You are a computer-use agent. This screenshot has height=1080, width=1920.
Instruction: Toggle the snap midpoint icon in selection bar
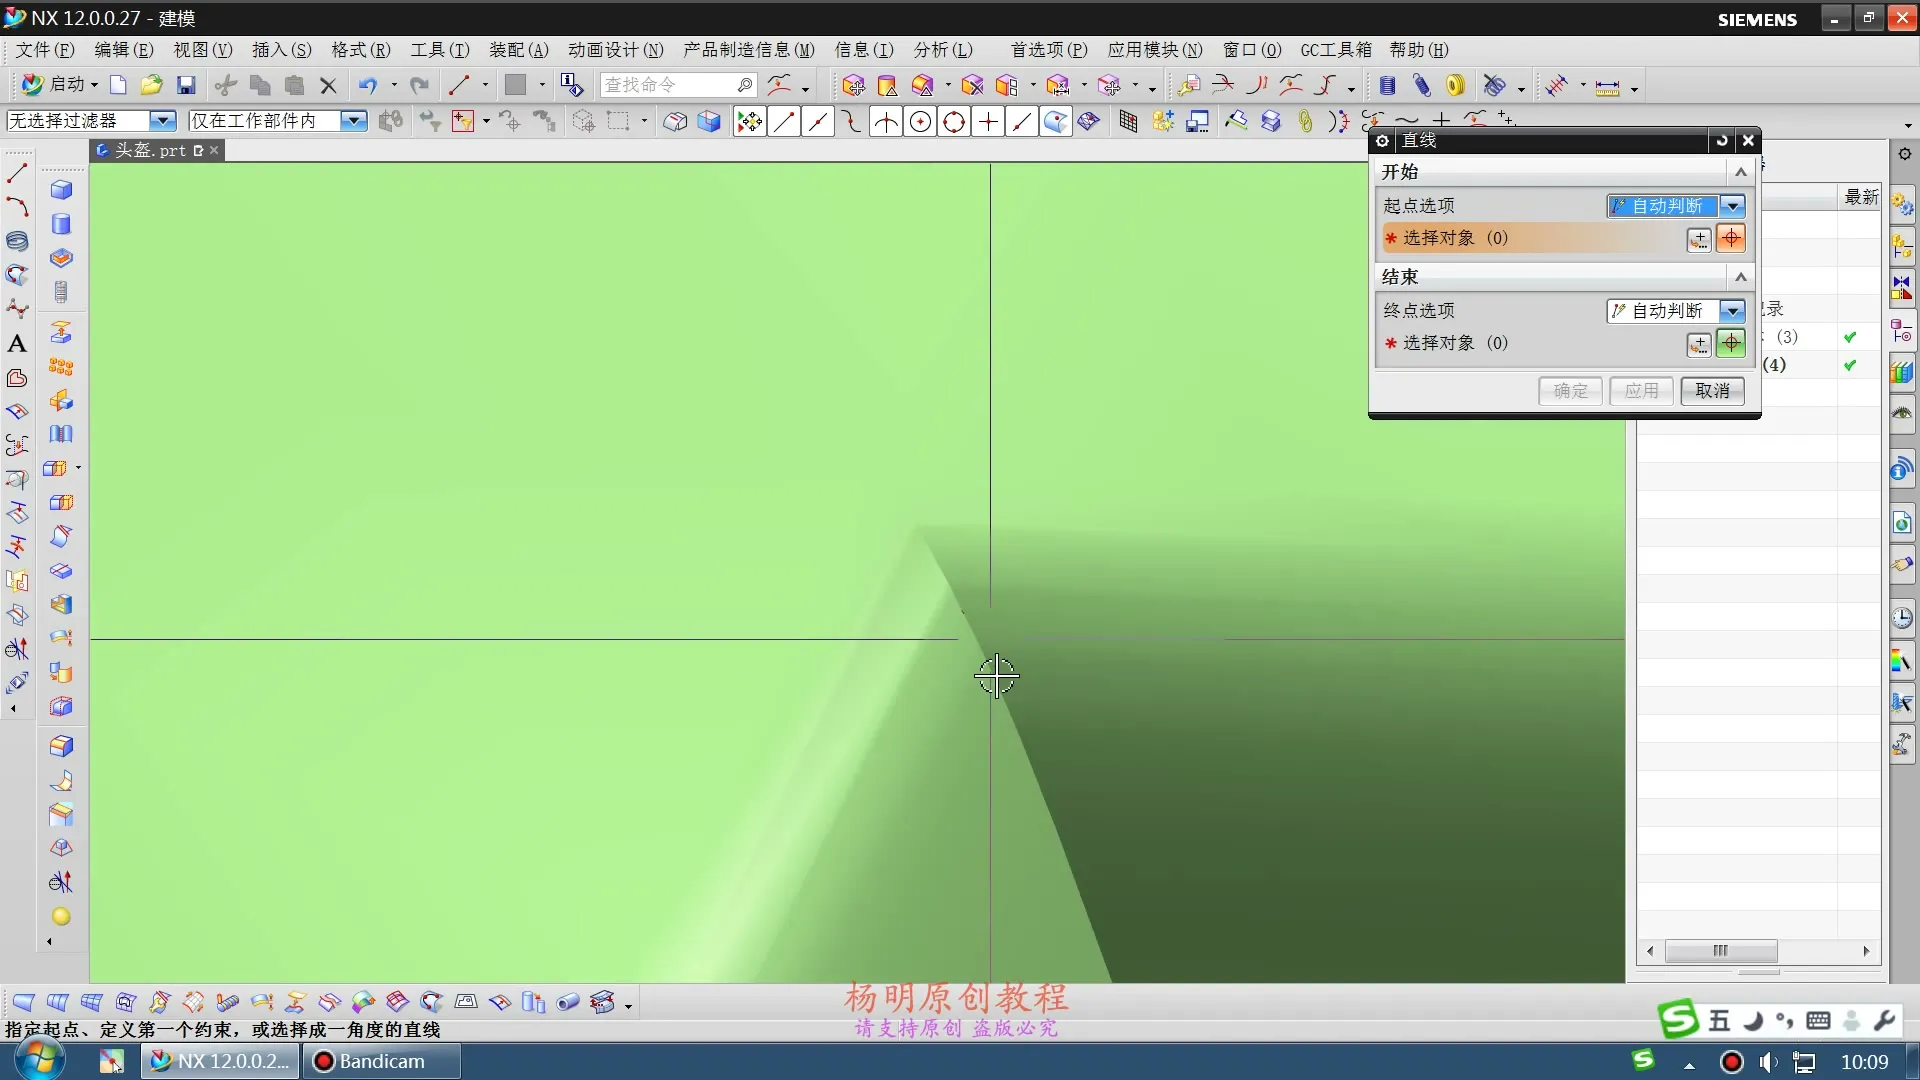click(x=817, y=122)
